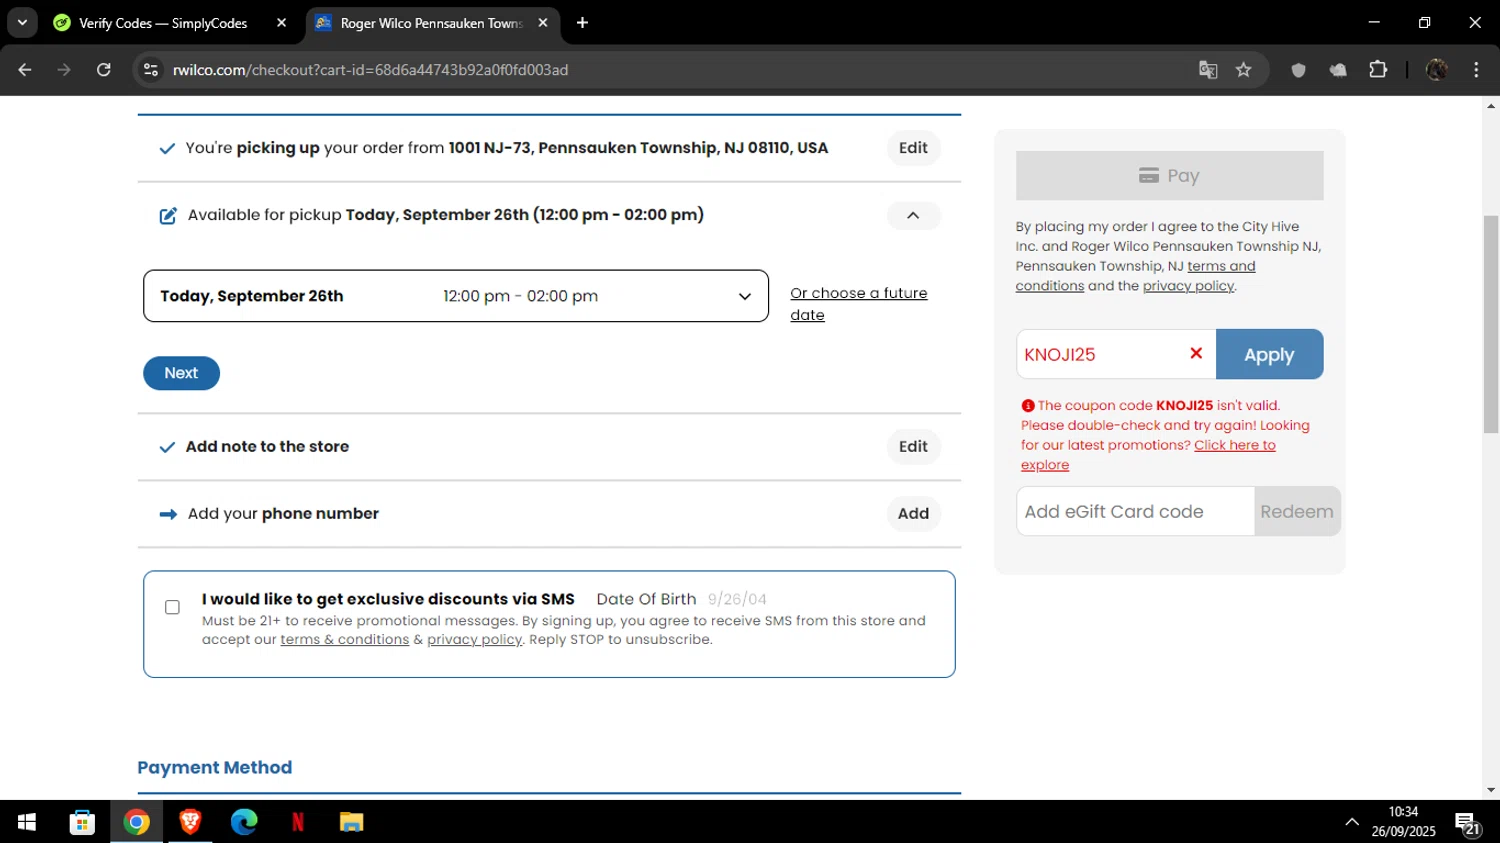Click the Date Of Birth field
The width and height of the screenshot is (1500, 843).
pyautogui.click(x=737, y=599)
